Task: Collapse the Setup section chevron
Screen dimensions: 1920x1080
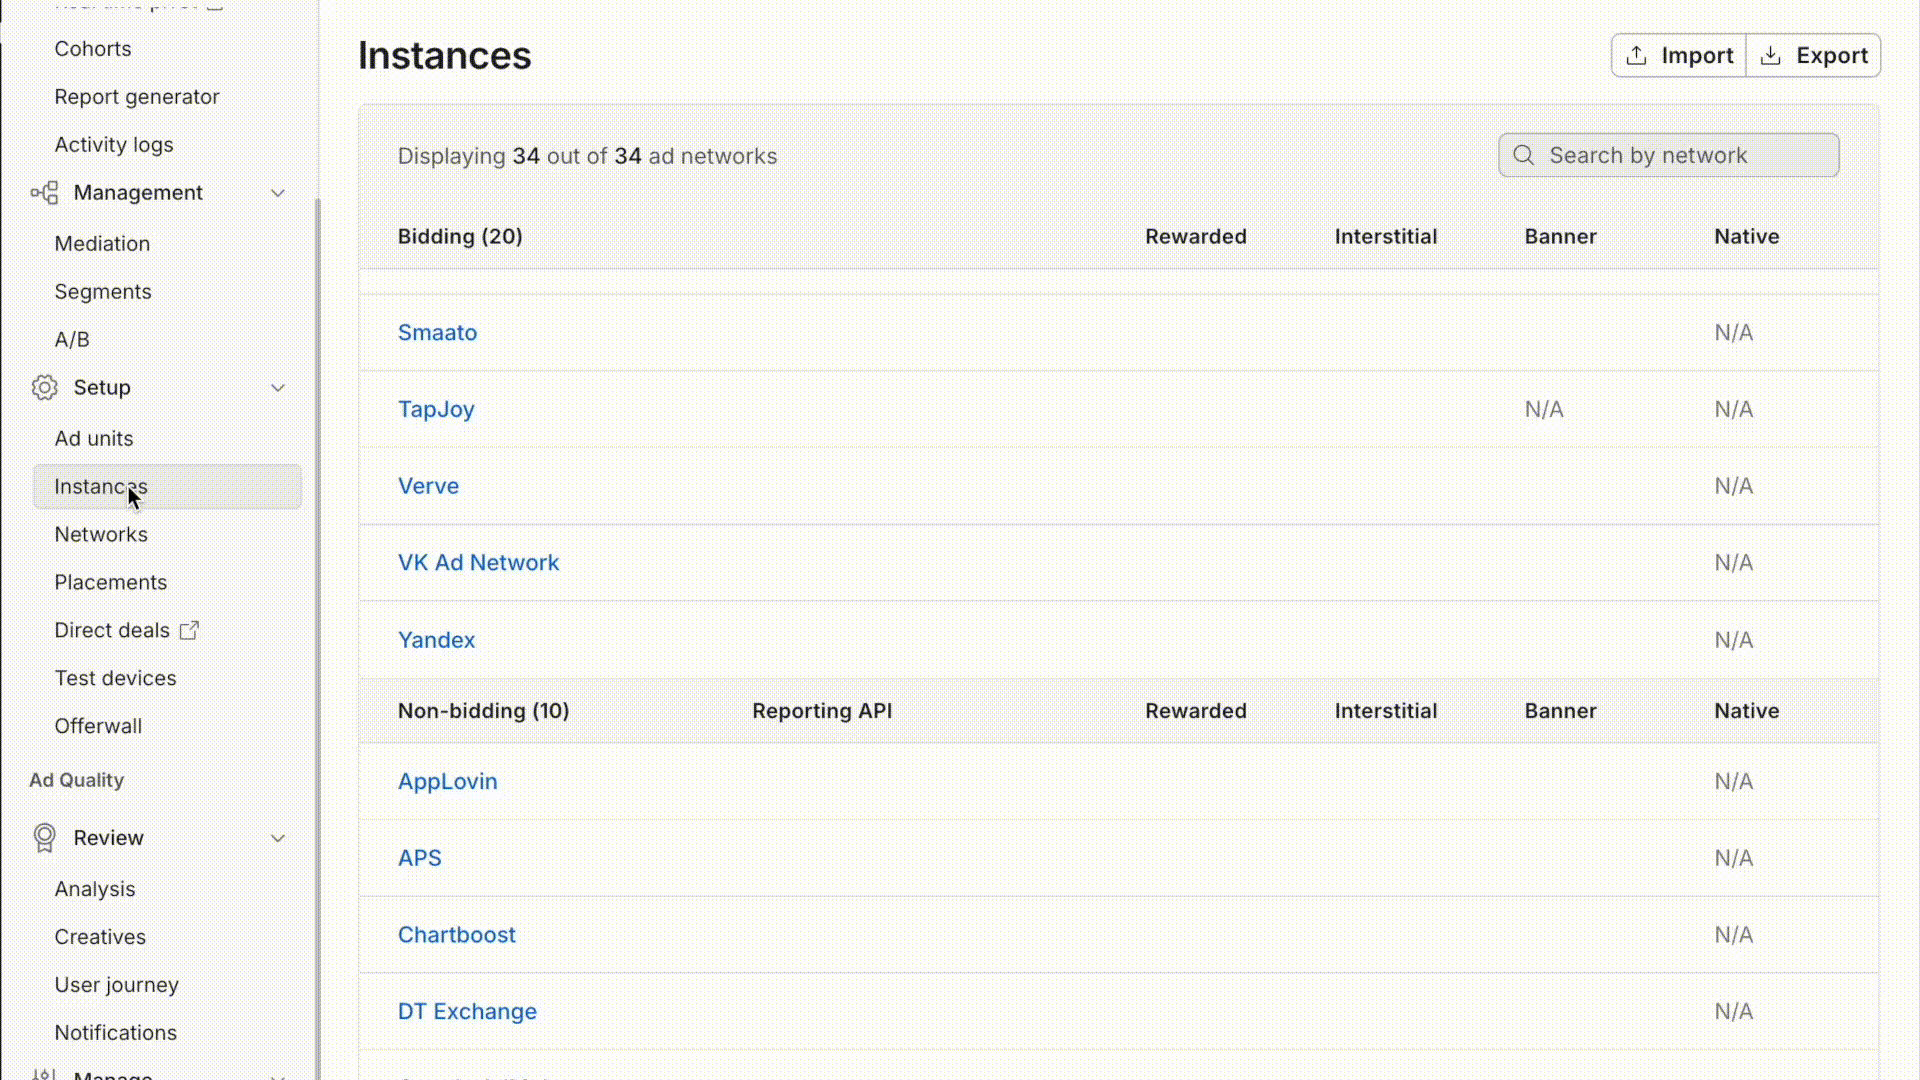Action: pos(278,388)
